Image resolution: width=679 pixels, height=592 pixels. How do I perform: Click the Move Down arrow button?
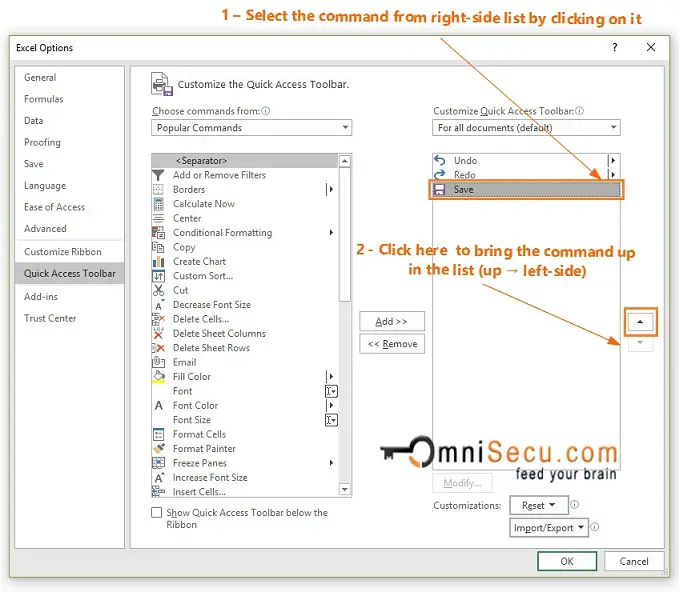point(640,343)
